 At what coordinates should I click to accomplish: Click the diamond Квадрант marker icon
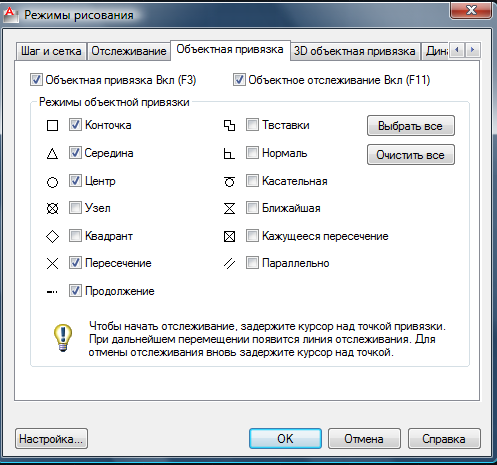pyautogui.click(x=52, y=237)
